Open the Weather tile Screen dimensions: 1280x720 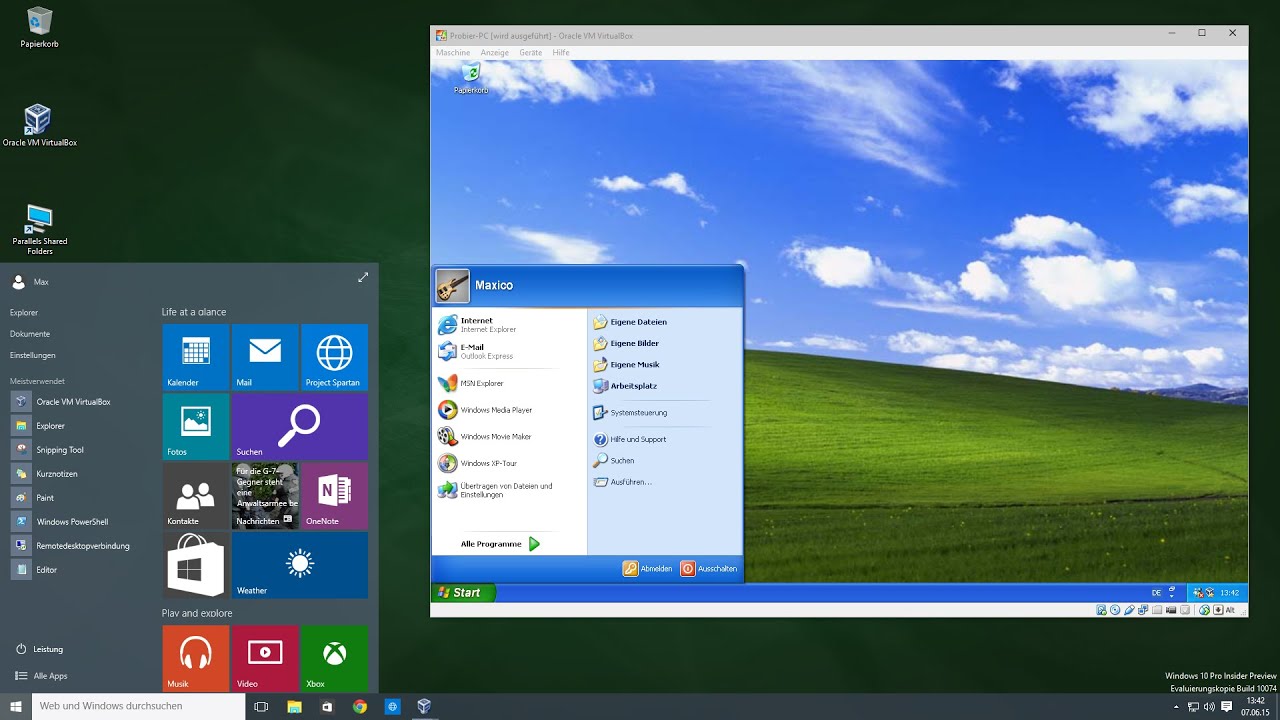tap(300, 565)
